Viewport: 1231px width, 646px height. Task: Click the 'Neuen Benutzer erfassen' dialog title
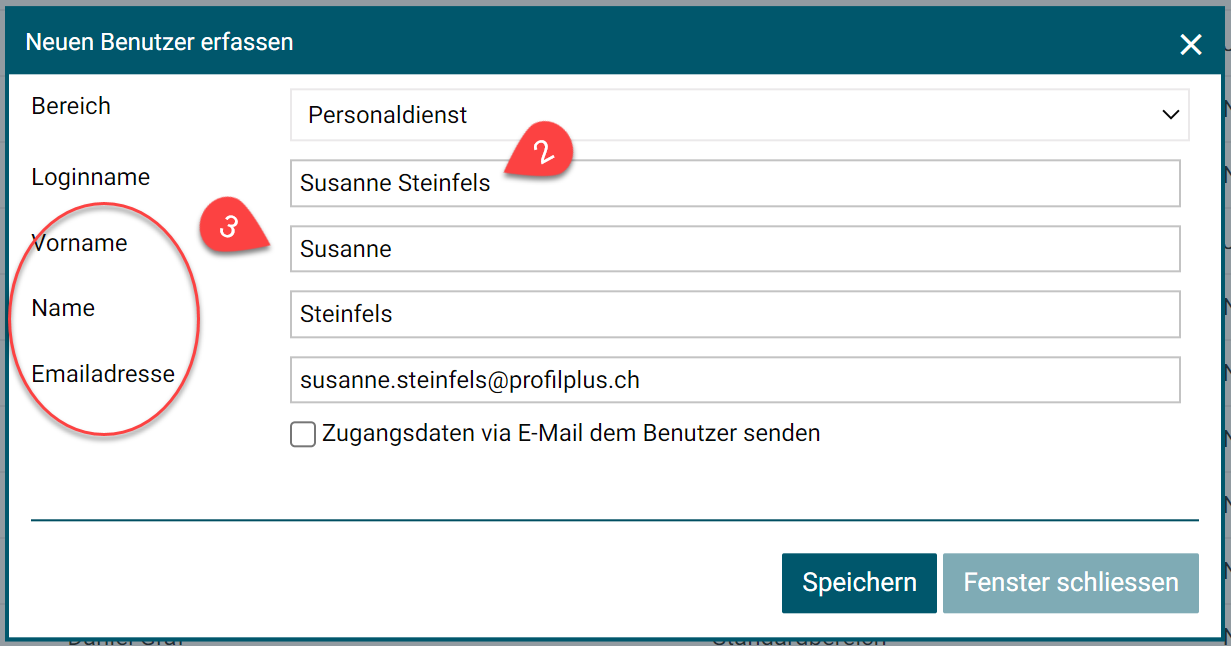(x=159, y=42)
